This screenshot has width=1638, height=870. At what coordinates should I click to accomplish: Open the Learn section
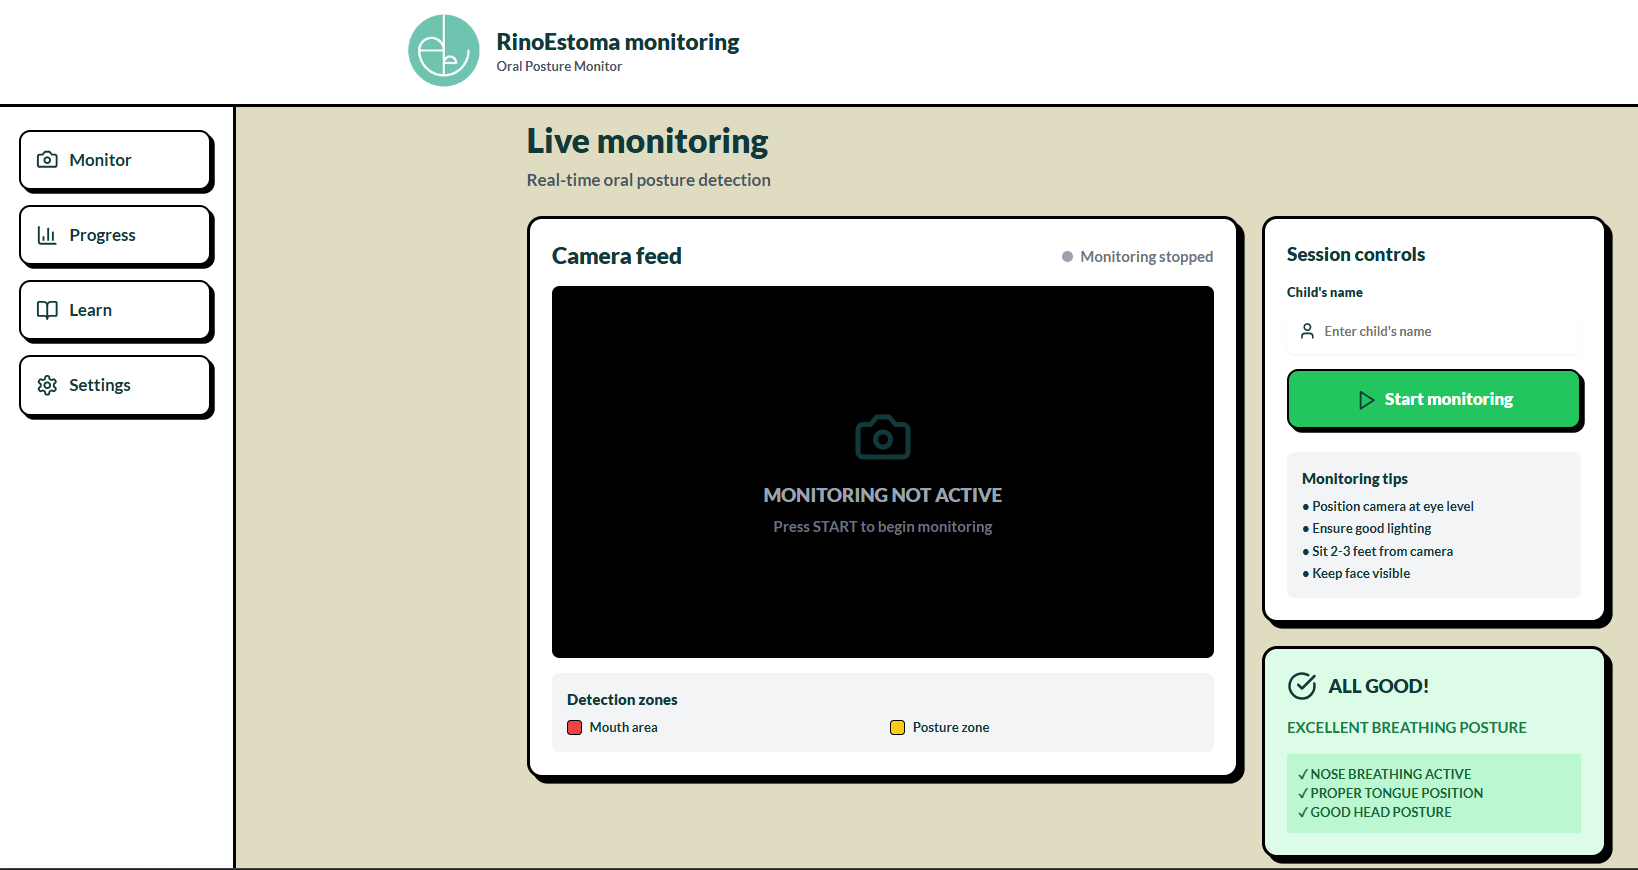point(115,310)
